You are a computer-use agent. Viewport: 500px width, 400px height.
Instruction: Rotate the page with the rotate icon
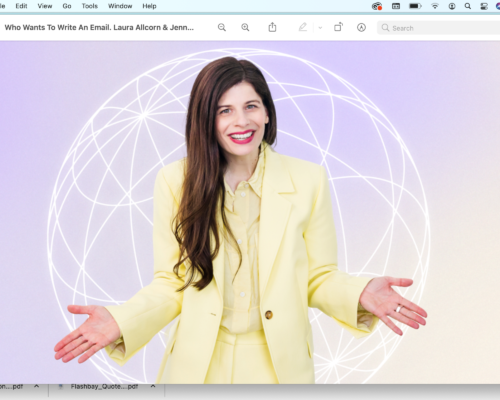pyautogui.click(x=338, y=27)
